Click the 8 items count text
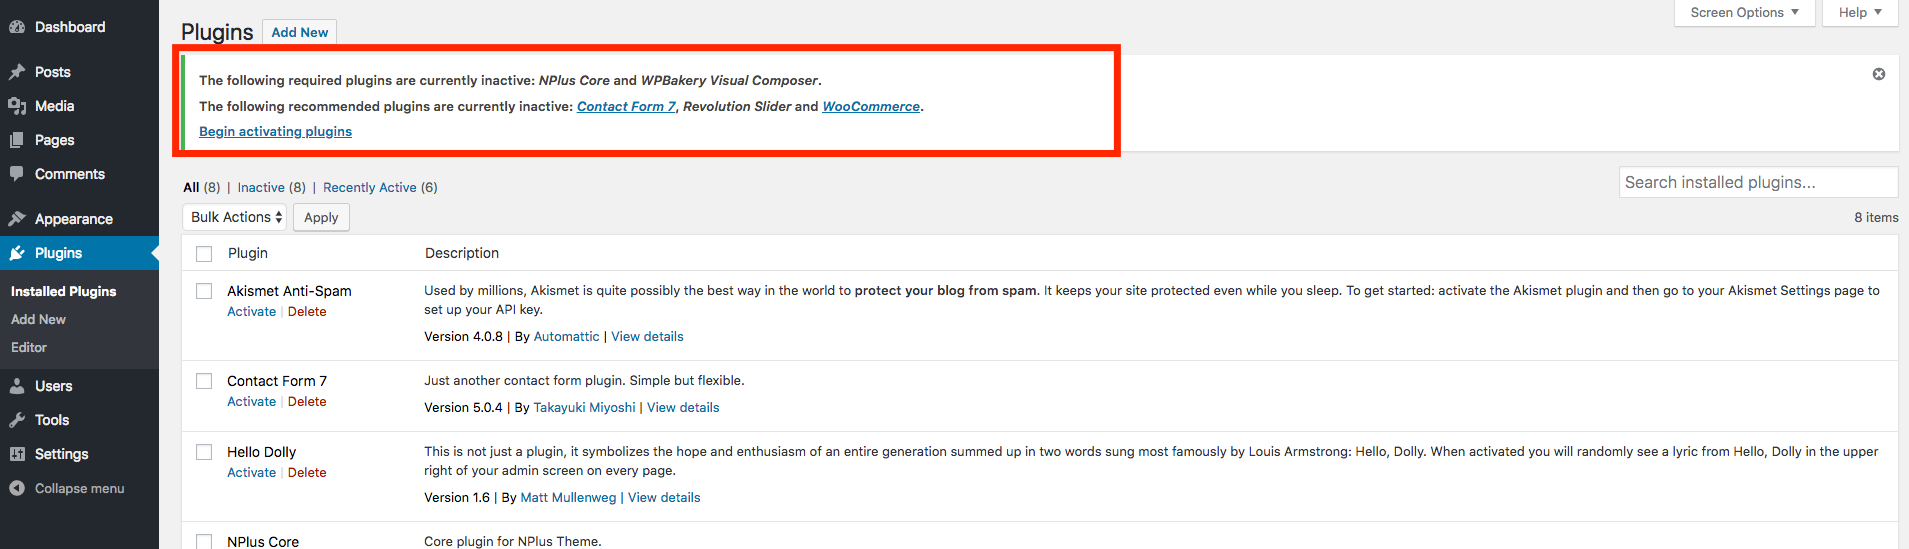The height and width of the screenshot is (549, 1909). [1876, 217]
